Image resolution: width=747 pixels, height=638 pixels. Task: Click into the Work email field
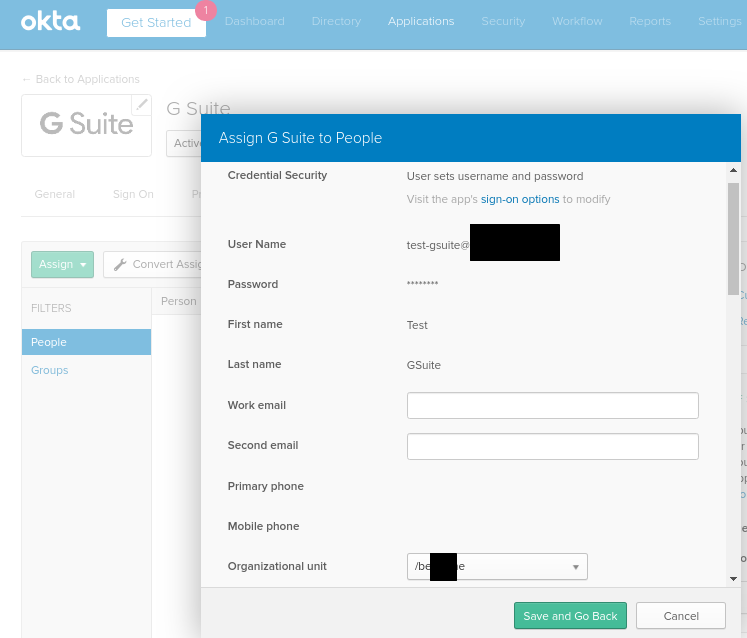553,405
